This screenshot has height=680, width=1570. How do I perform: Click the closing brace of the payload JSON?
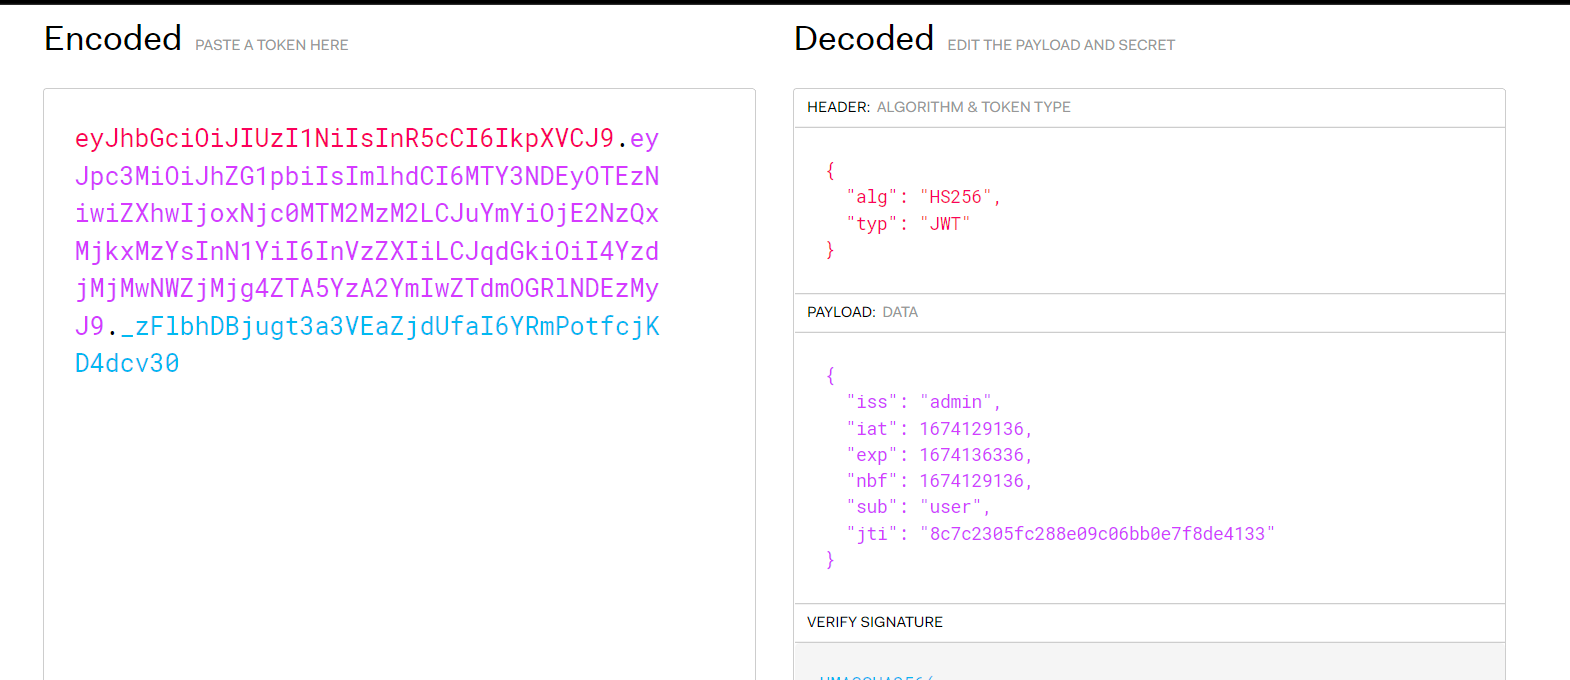tap(830, 560)
